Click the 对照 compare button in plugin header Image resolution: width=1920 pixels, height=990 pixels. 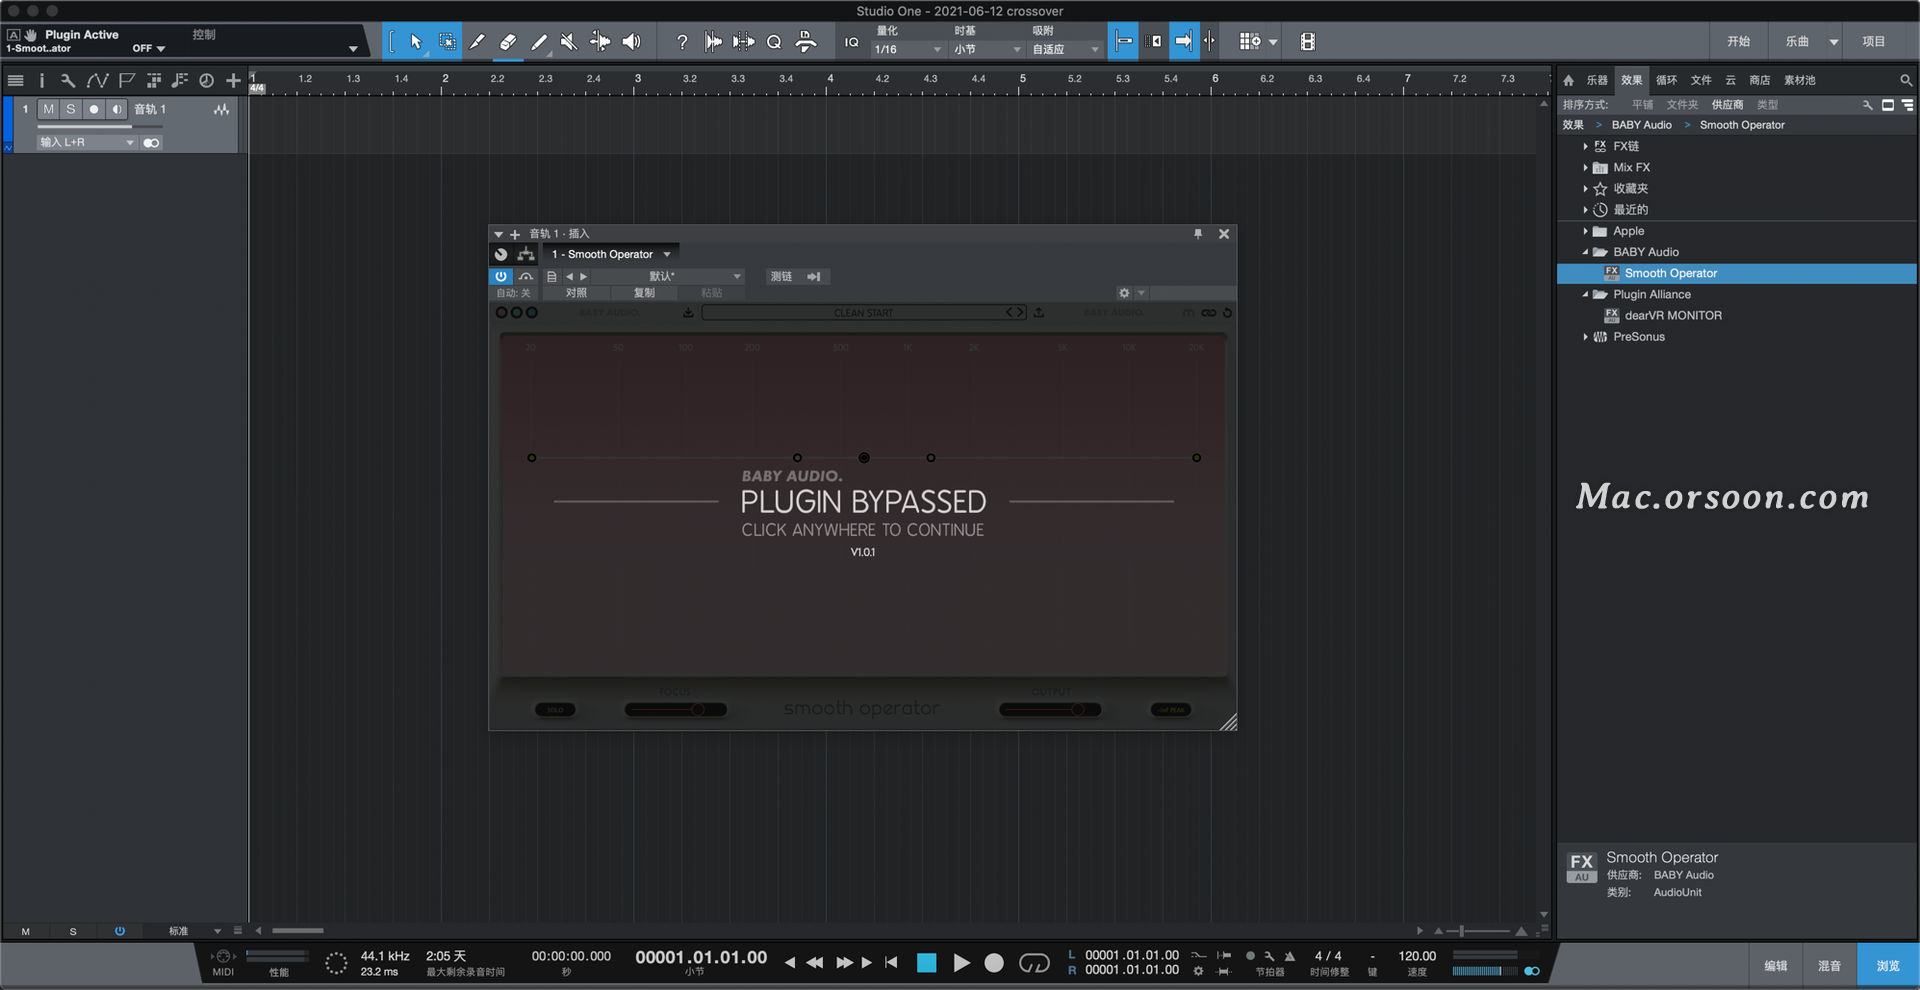576,293
